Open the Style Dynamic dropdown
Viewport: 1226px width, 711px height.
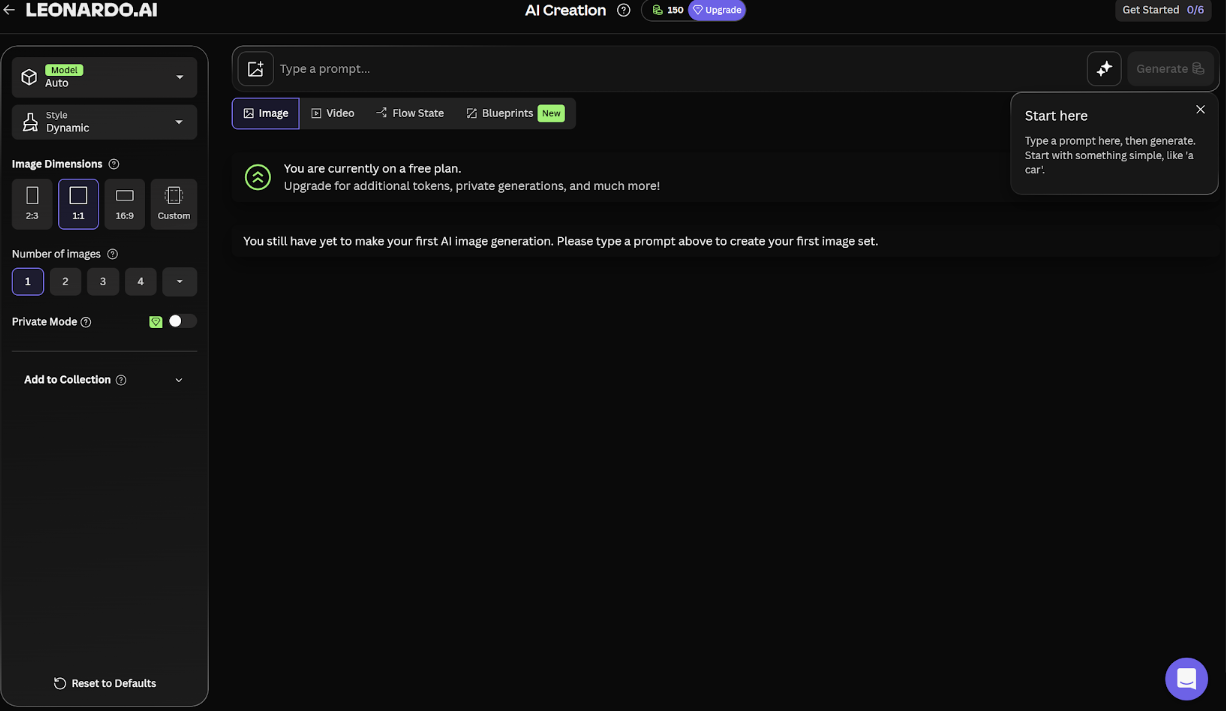(104, 122)
